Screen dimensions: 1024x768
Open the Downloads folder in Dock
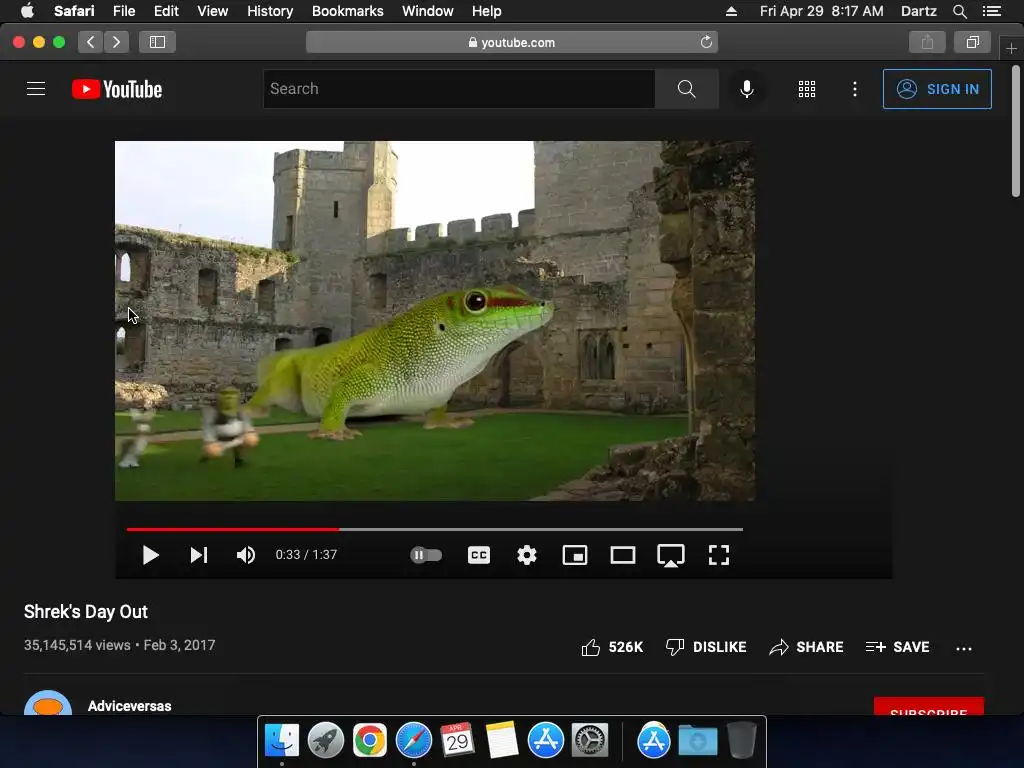tap(697, 741)
